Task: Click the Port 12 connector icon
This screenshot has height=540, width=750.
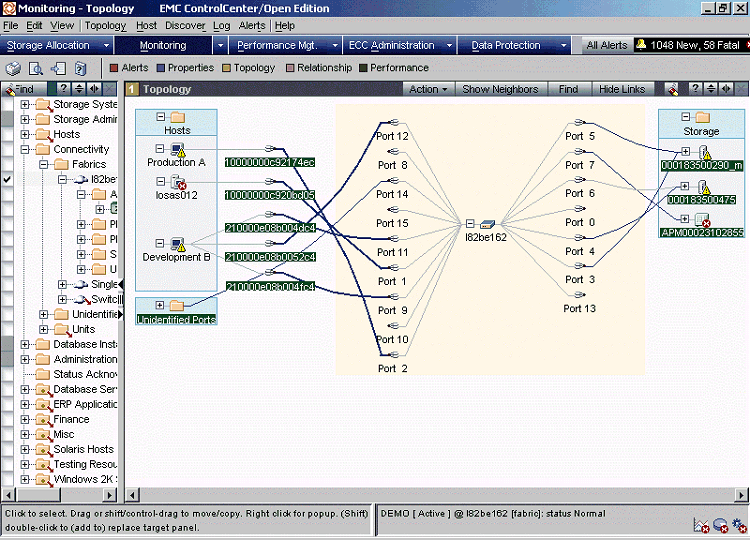Action: (393, 122)
